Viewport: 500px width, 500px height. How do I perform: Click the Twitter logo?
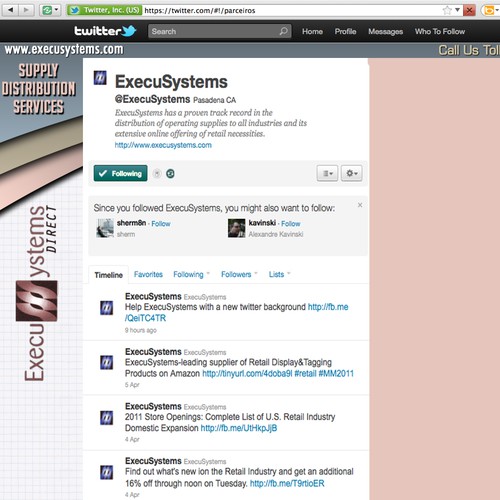coord(105,31)
